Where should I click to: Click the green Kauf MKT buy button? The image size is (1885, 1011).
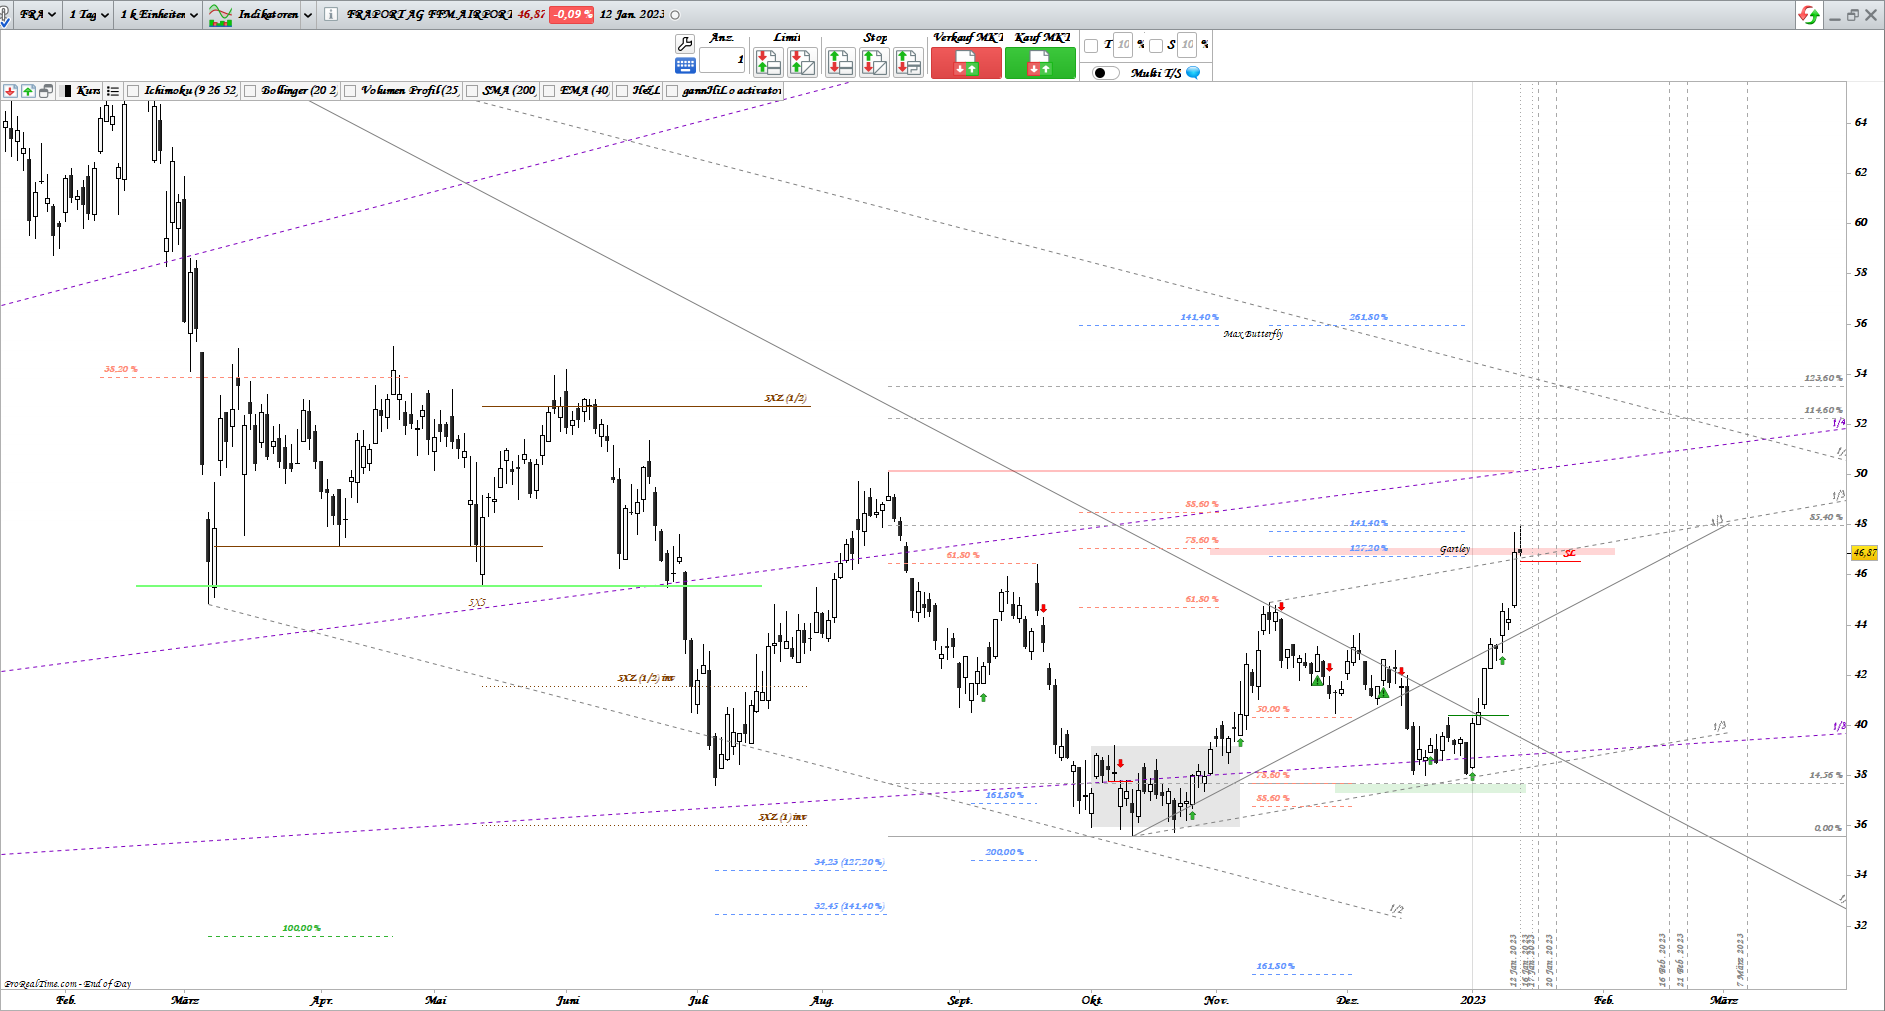1040,62
